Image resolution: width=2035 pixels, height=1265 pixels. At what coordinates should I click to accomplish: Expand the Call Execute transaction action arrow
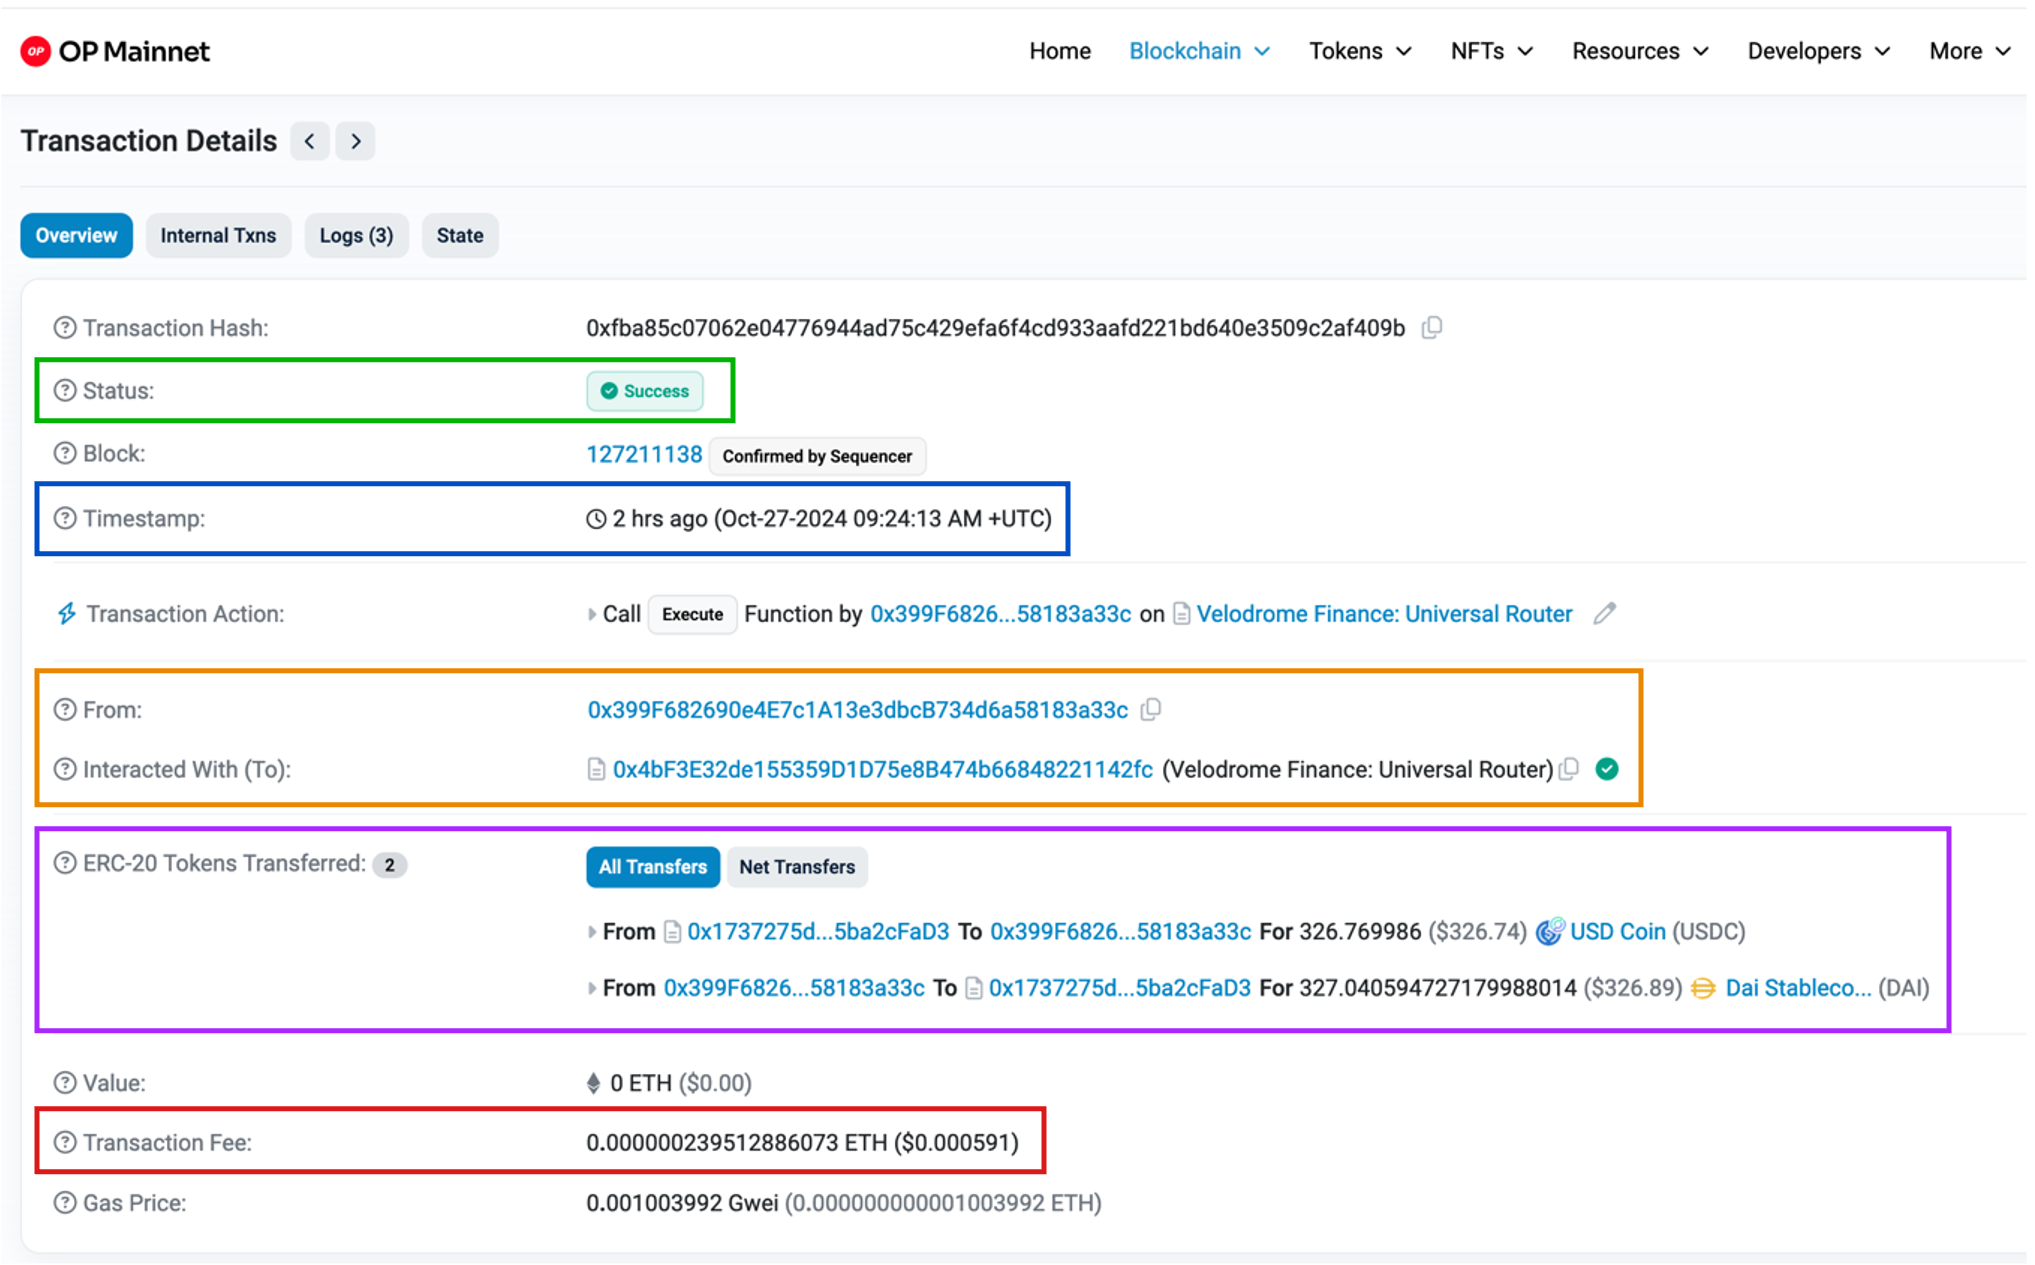(x=592, y=614)
